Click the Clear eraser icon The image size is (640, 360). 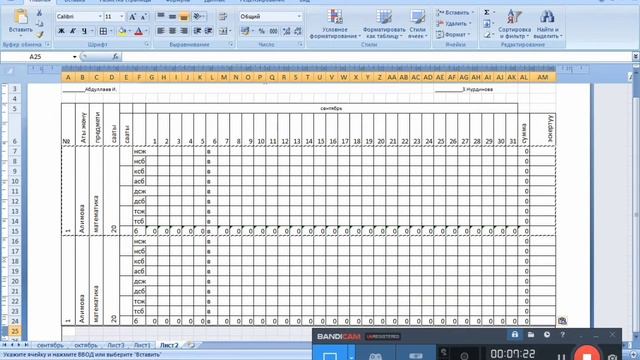point(487,35)
